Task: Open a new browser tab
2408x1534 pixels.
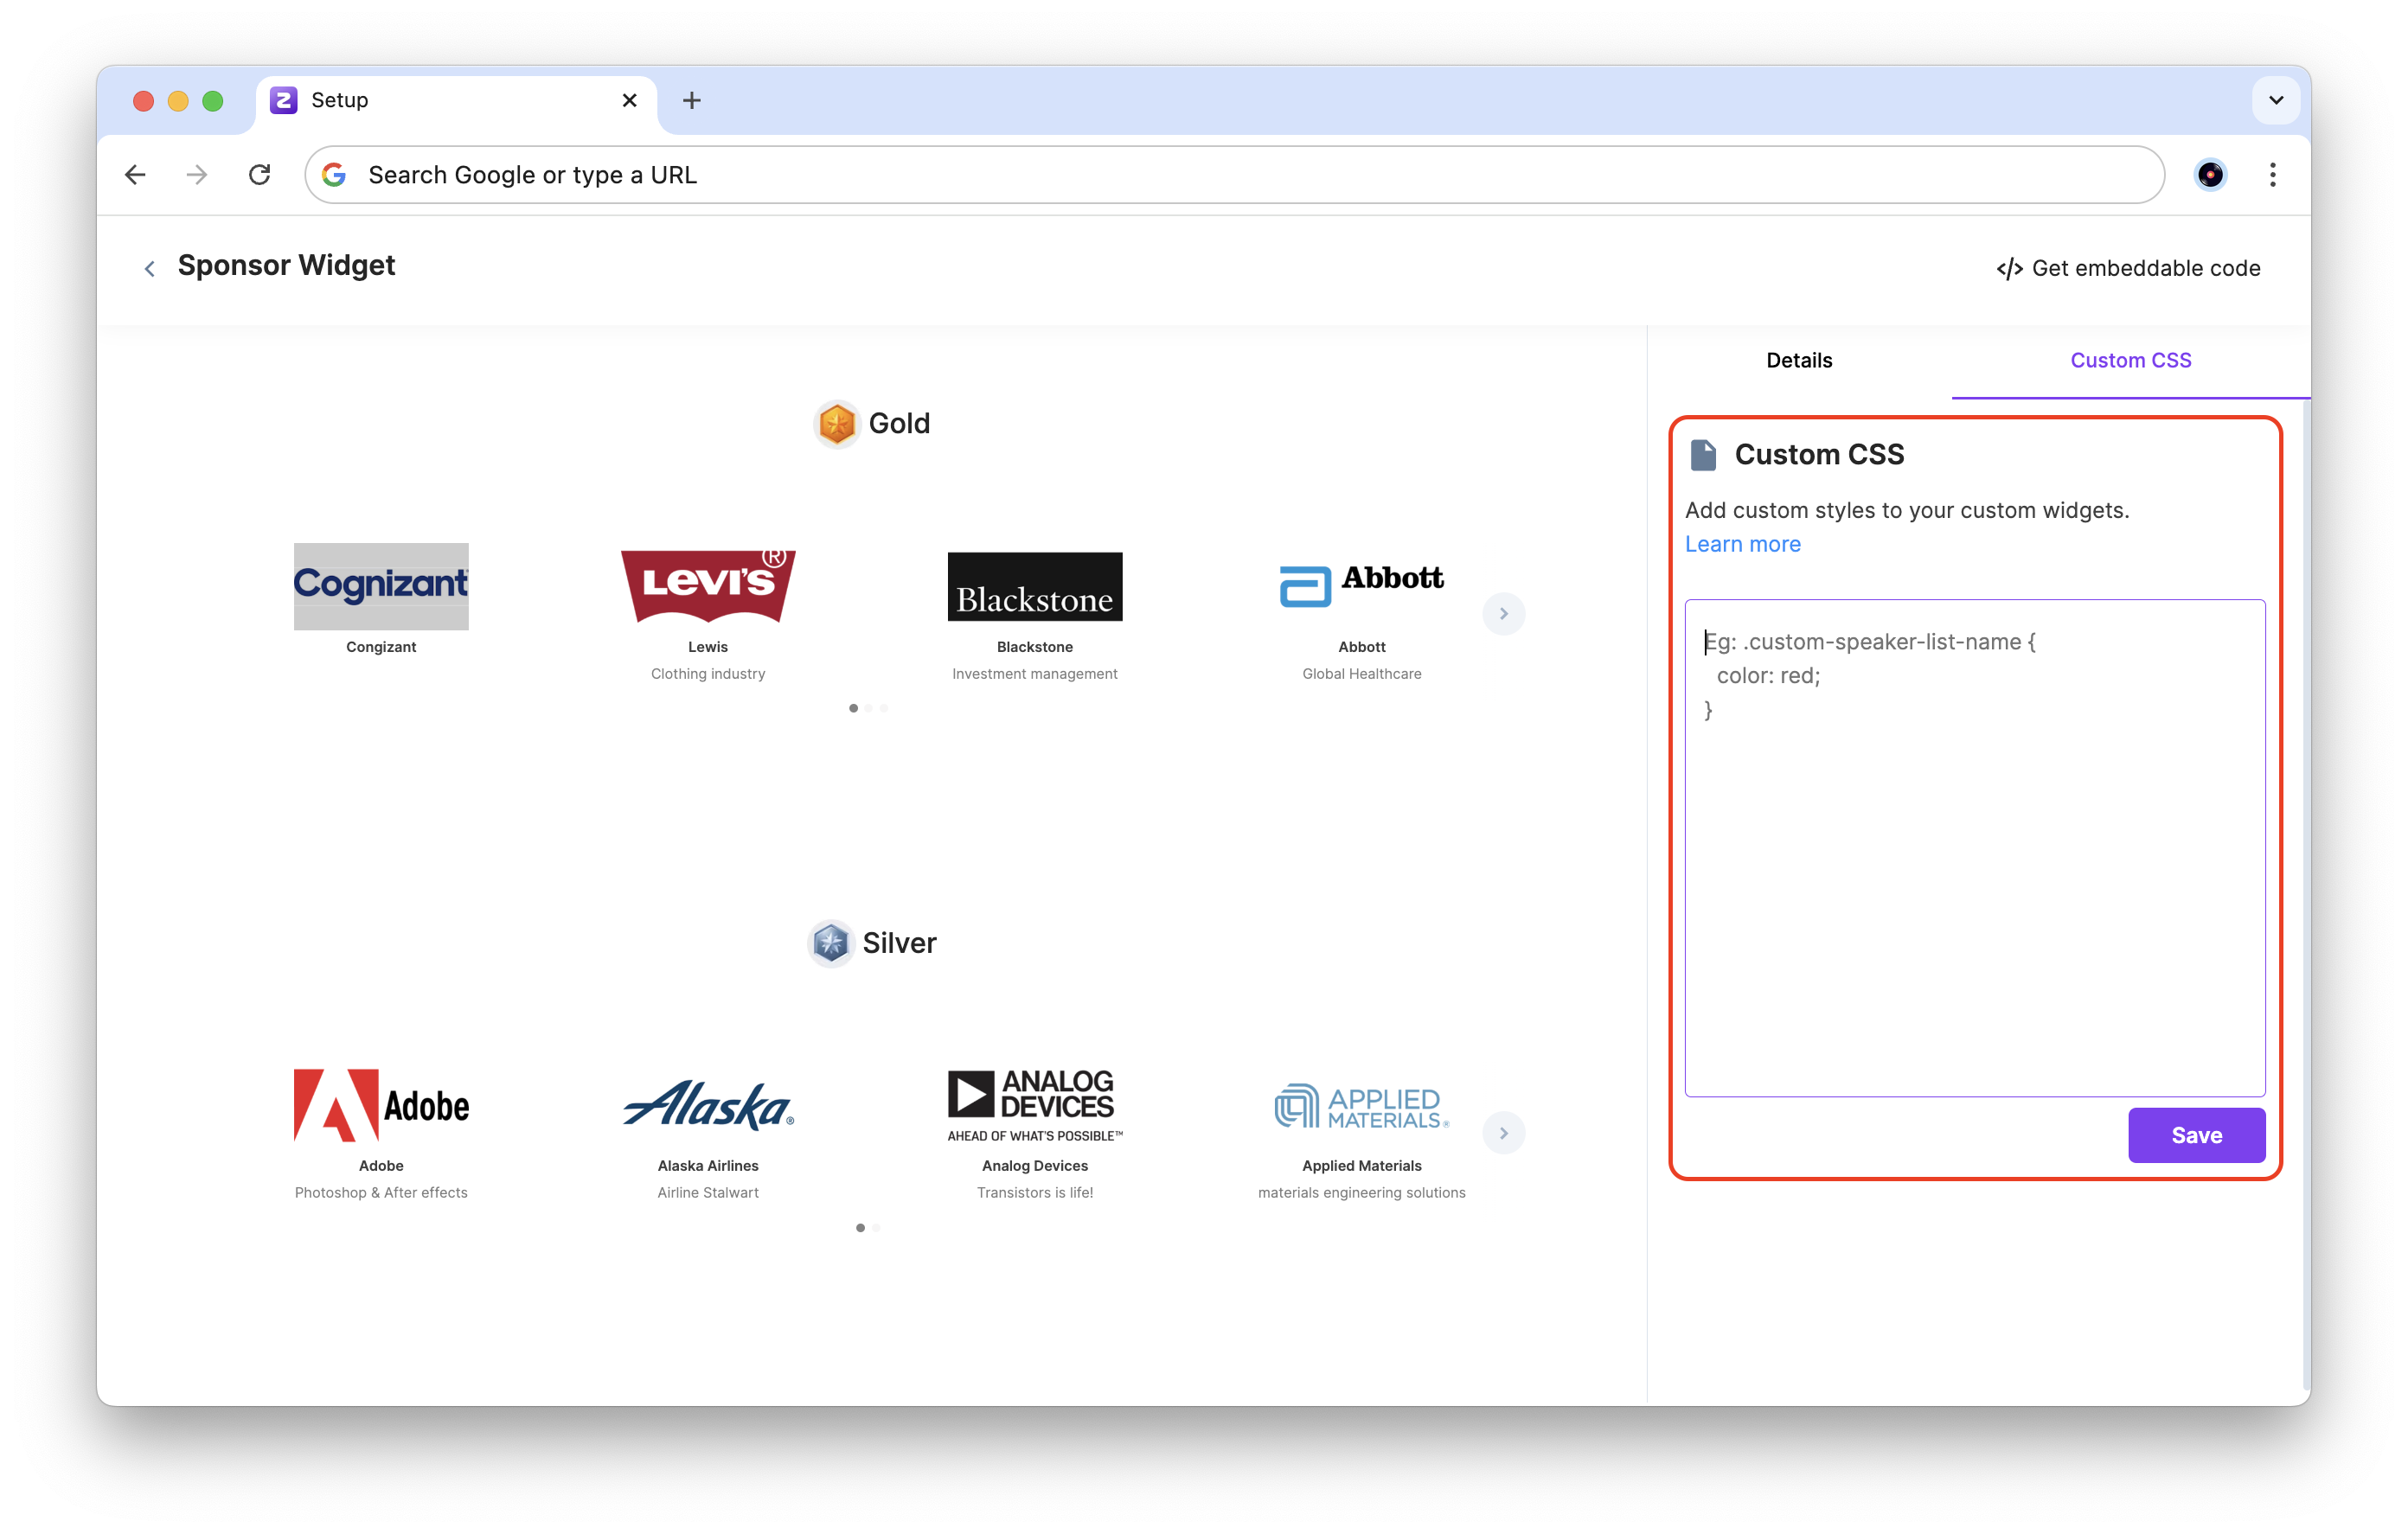Action: click(691, 100)
